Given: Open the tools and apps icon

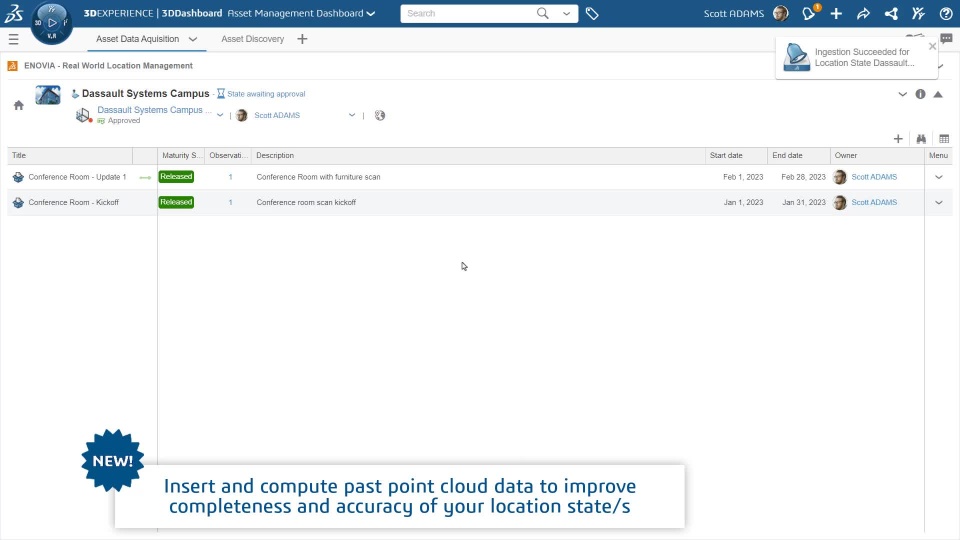Looking at the screenshot, I should click(x=918, y=13).
